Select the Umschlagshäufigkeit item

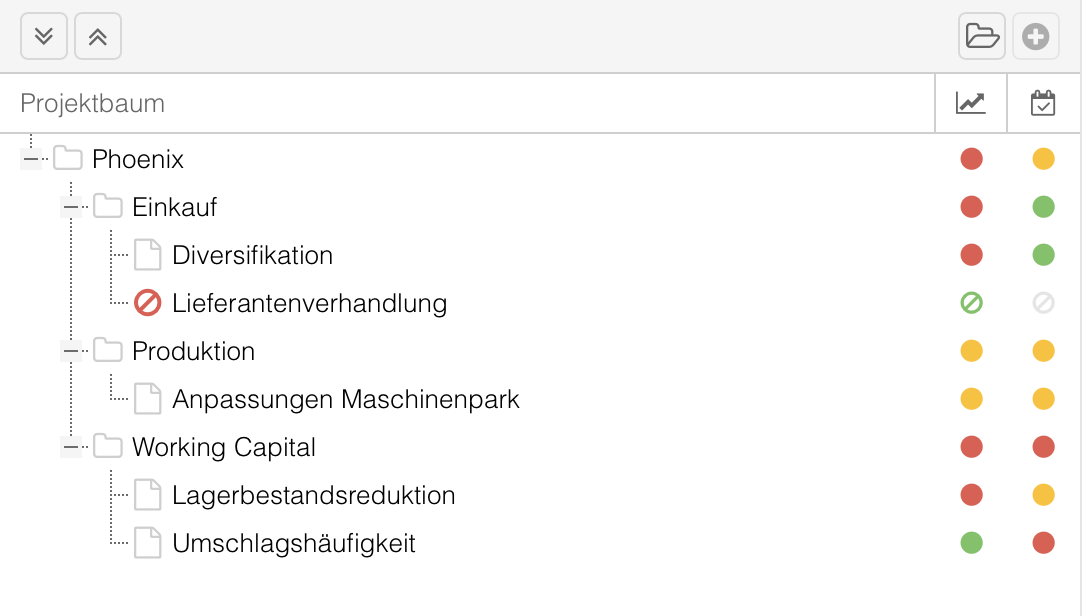tap(293, 544)
